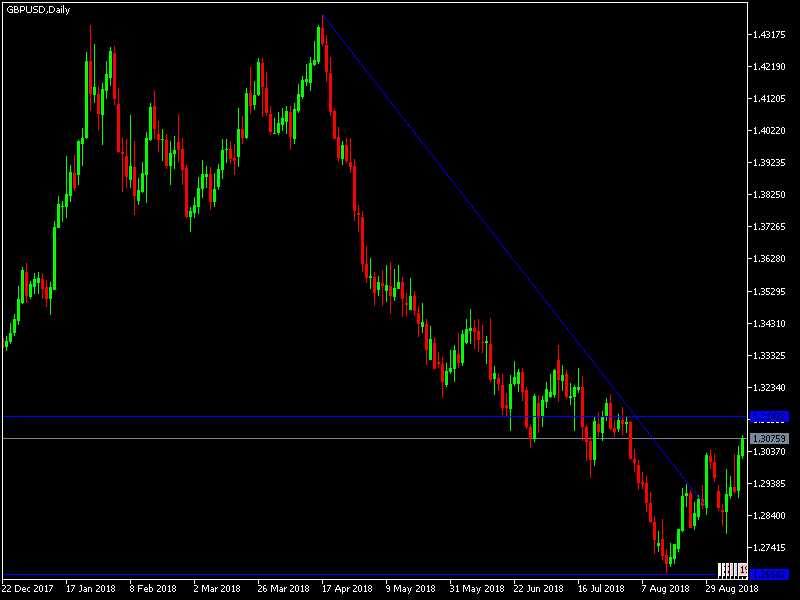Click the 8 Feb 2018 date label
The height and width of the screenshot is (600, 800).
(x=153, y=589)
